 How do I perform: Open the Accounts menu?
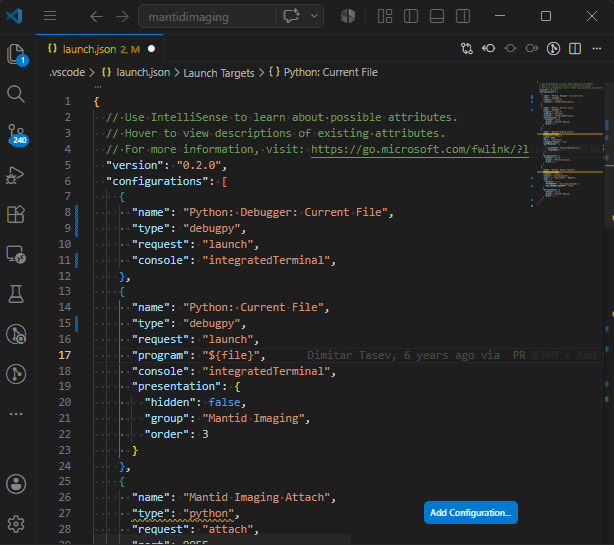(x=16, y=484)
